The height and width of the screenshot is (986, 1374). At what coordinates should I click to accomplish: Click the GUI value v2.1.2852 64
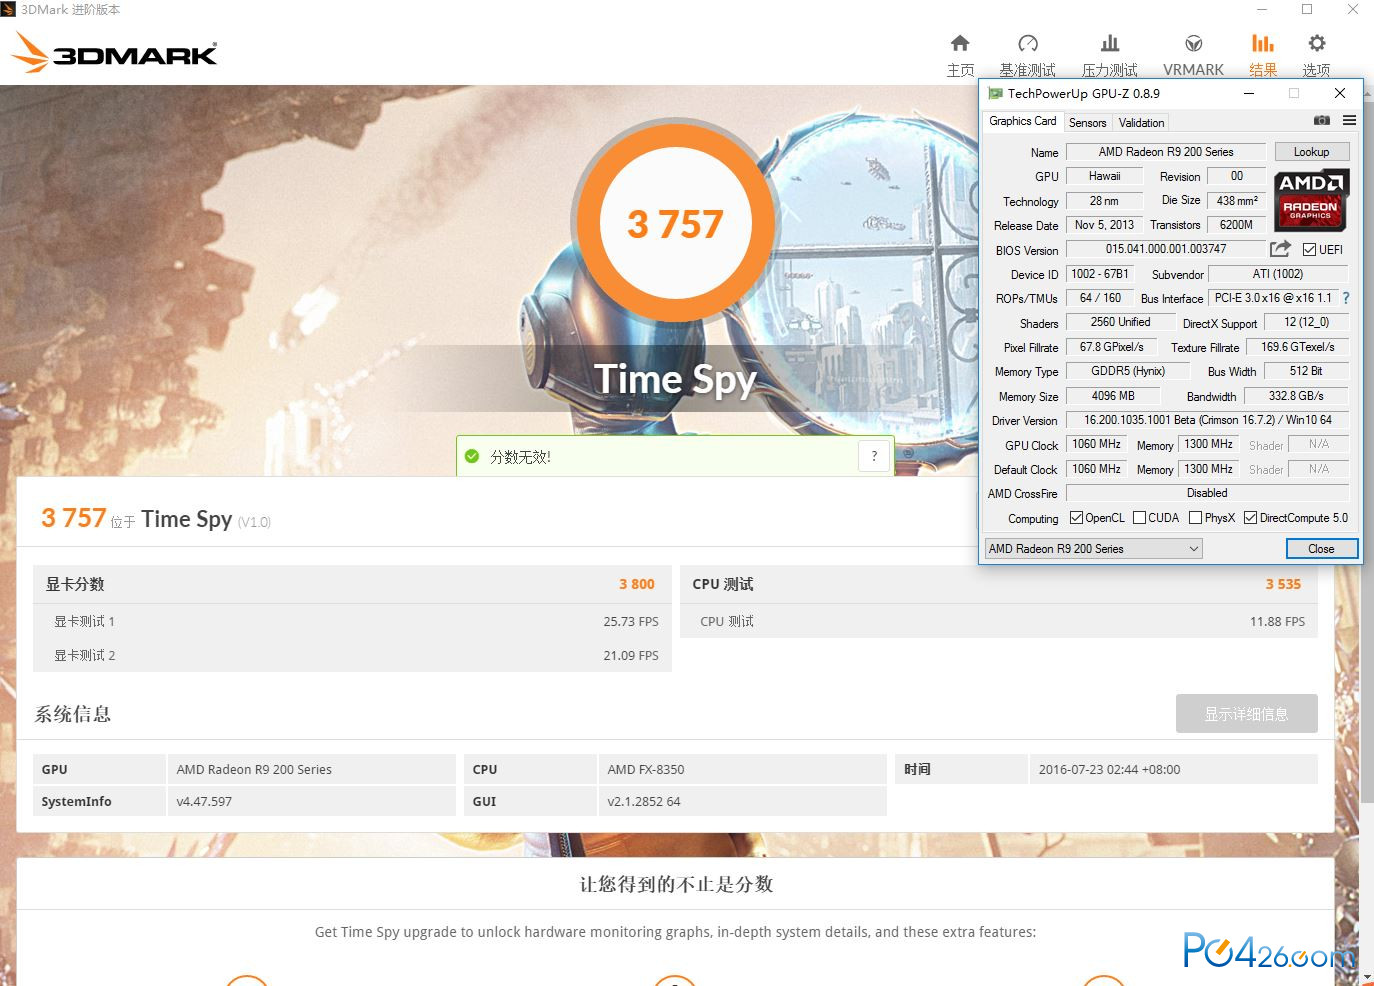pos(644,801)
